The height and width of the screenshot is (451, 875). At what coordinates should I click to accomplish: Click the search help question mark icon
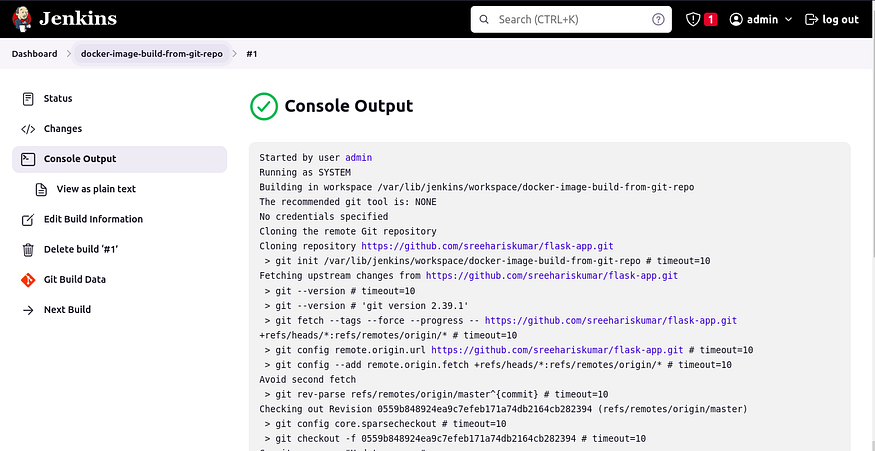[x=658, y=20]
